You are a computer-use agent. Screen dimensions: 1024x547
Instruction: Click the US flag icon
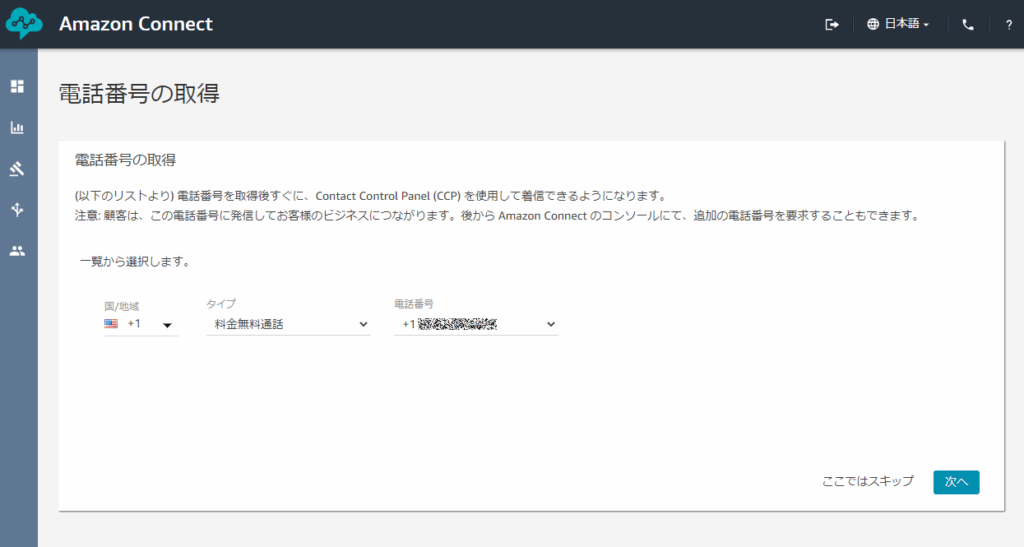[x=111, y=324]
